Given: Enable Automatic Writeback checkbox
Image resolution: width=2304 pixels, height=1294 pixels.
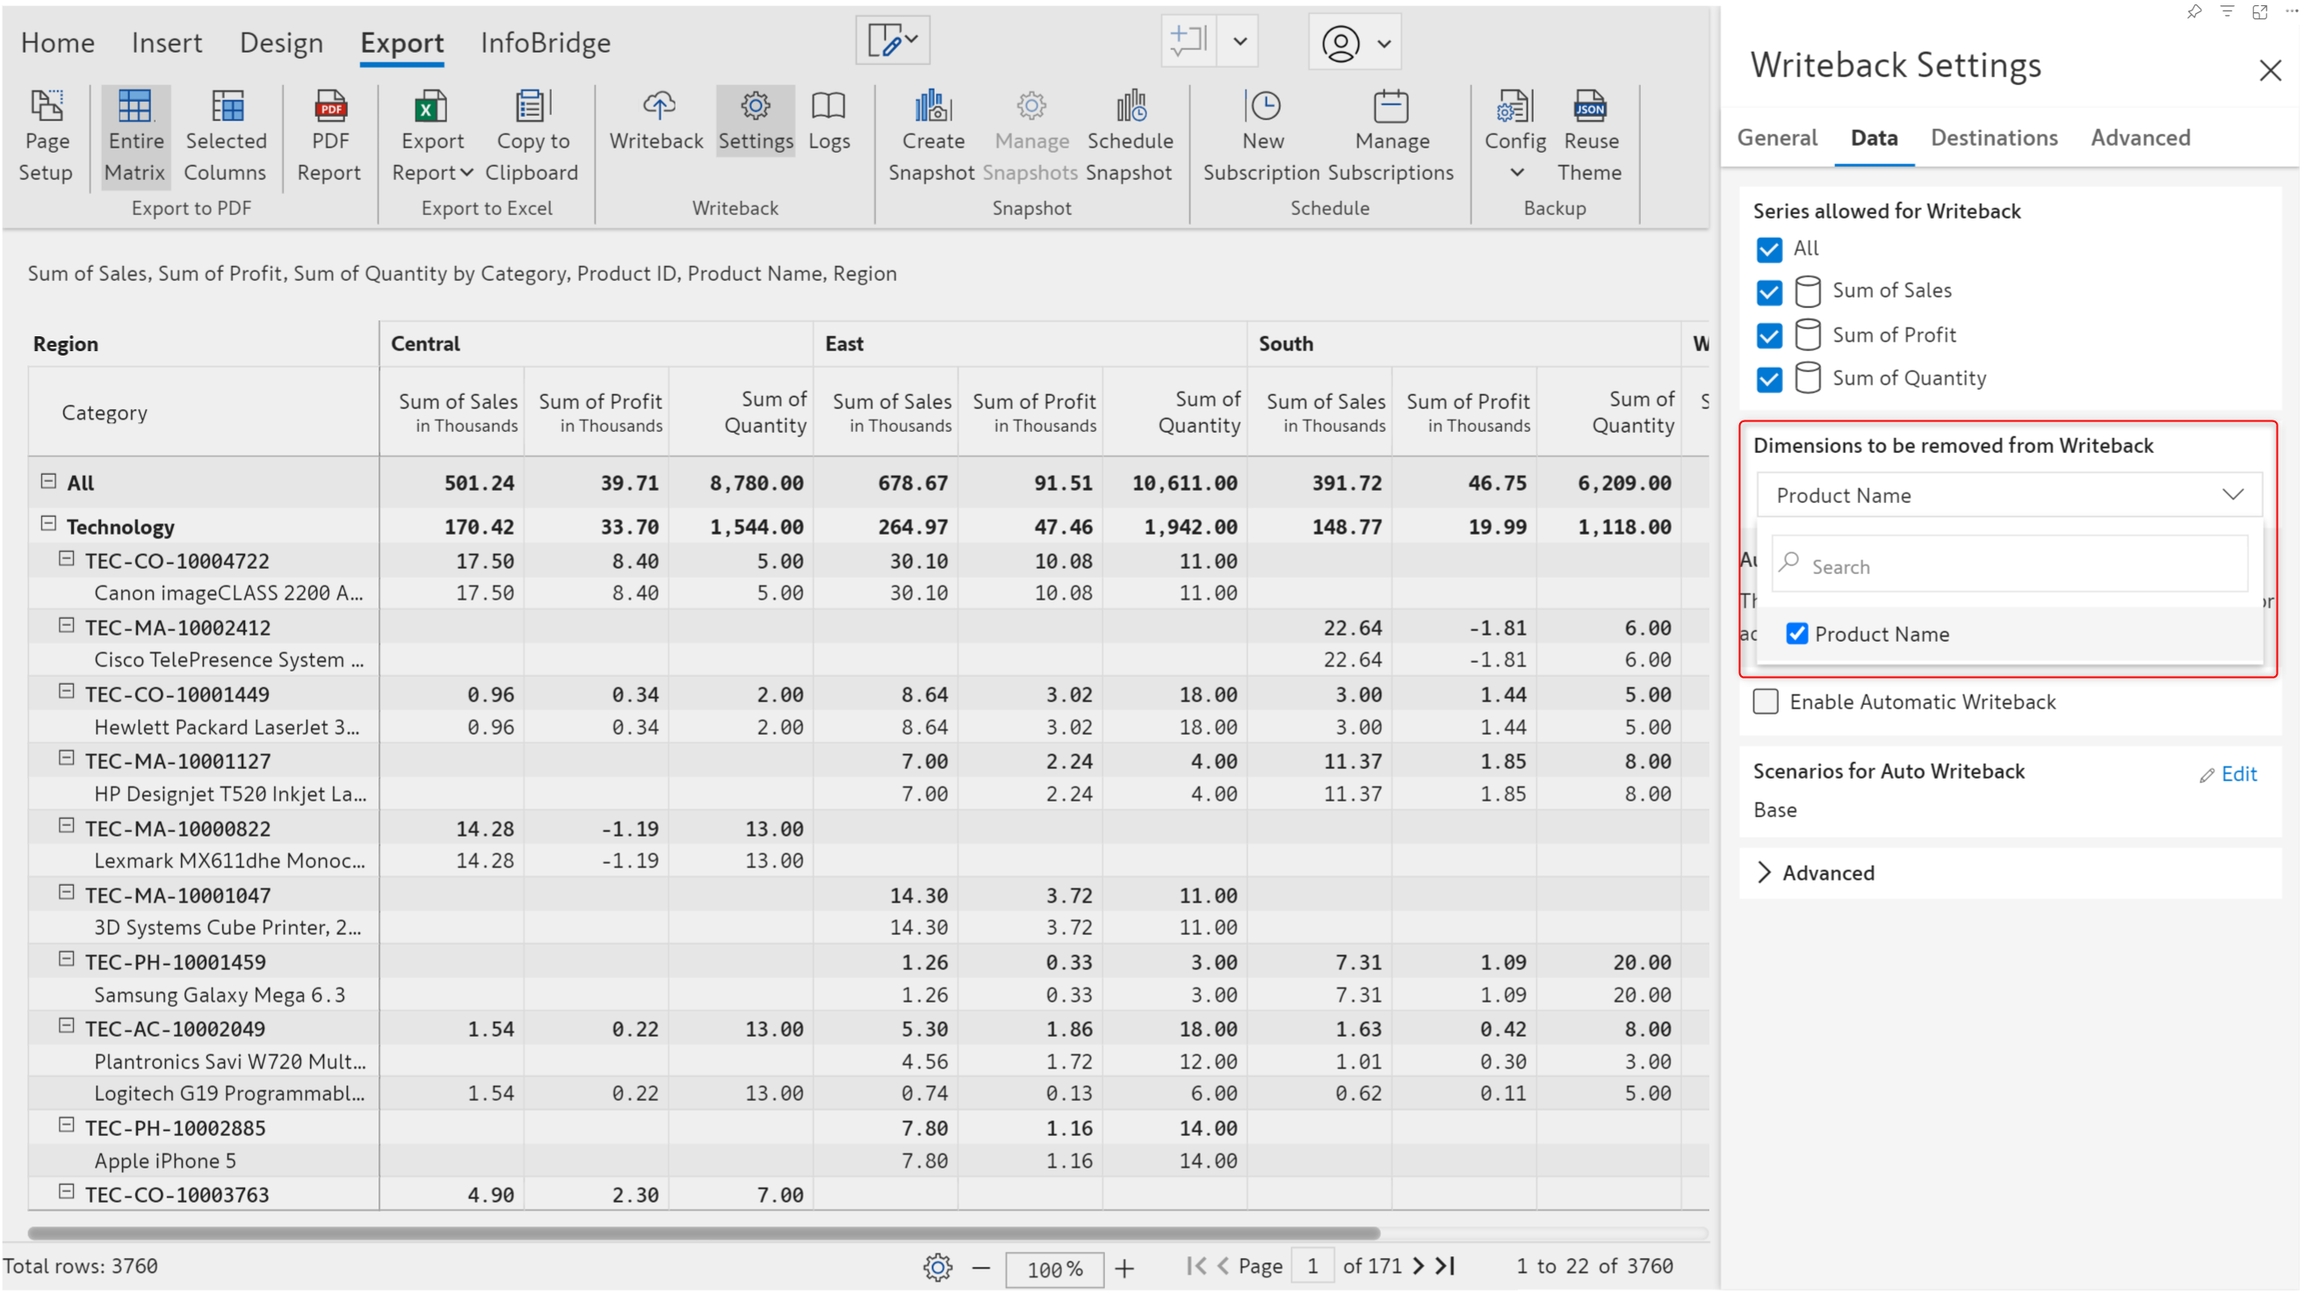Looking at the screenshot, I should coord(1766,702).
